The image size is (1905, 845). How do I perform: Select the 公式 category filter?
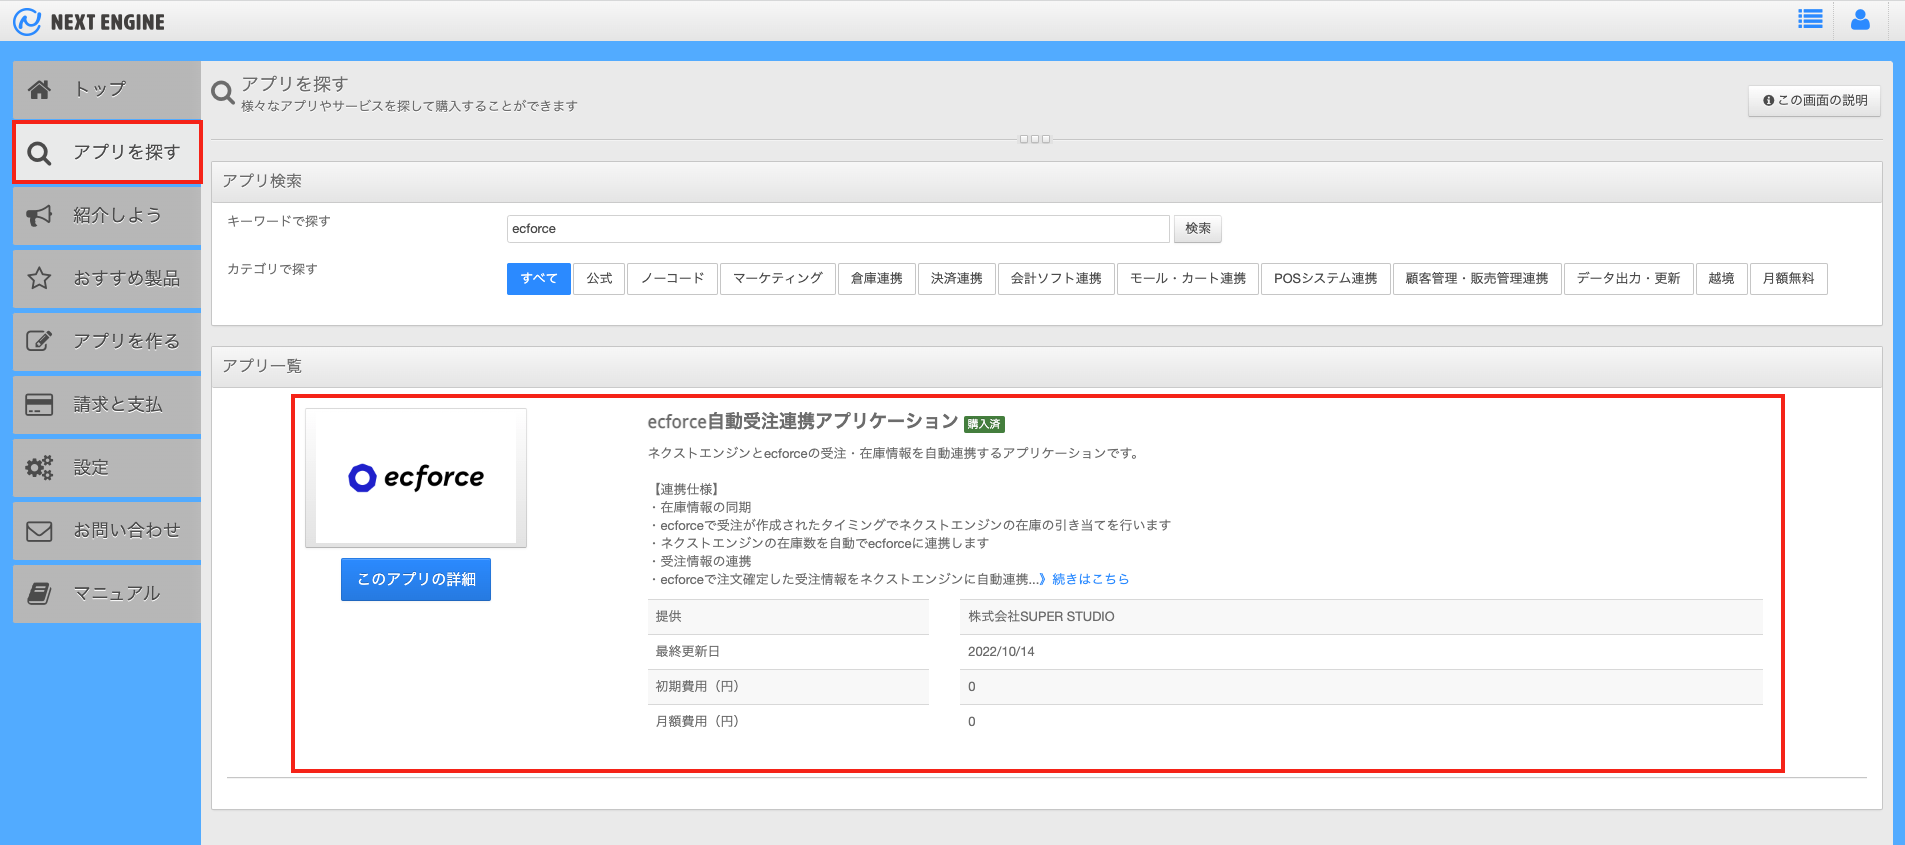(600, 279)
